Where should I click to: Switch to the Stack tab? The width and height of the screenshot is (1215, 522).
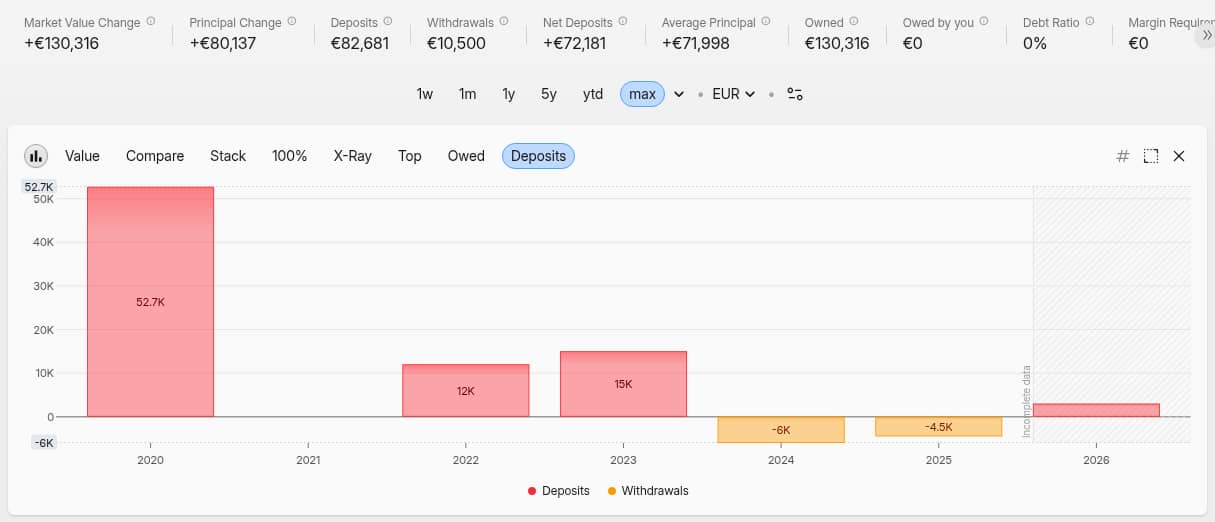tap(228, 156)
